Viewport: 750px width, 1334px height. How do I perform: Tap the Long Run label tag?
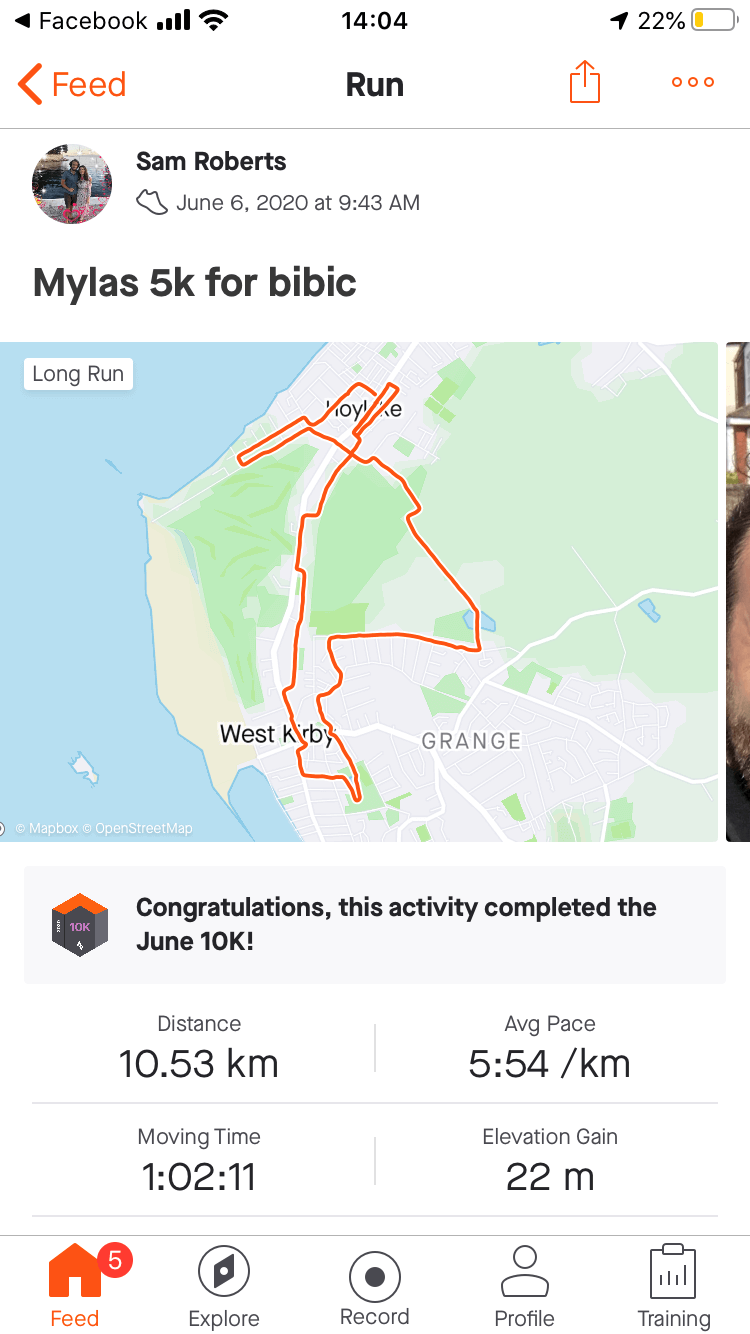coord(78,374)
